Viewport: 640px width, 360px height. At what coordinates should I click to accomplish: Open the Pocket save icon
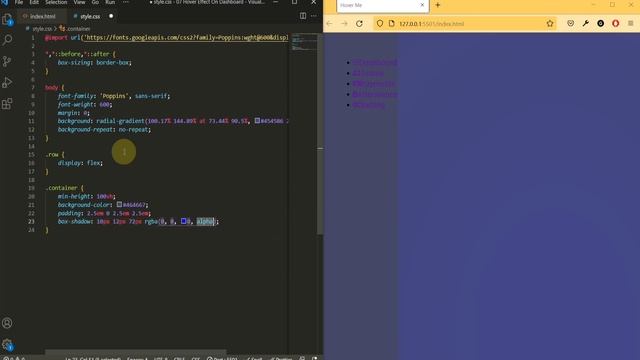pyautogui.click(x=571, y=24)
